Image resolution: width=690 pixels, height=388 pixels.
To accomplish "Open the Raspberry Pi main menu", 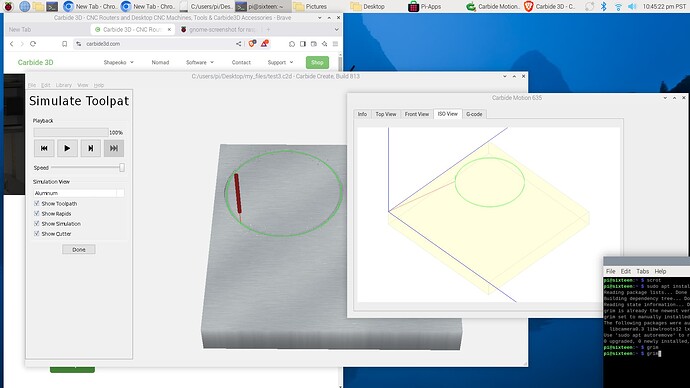I will 8,6.
